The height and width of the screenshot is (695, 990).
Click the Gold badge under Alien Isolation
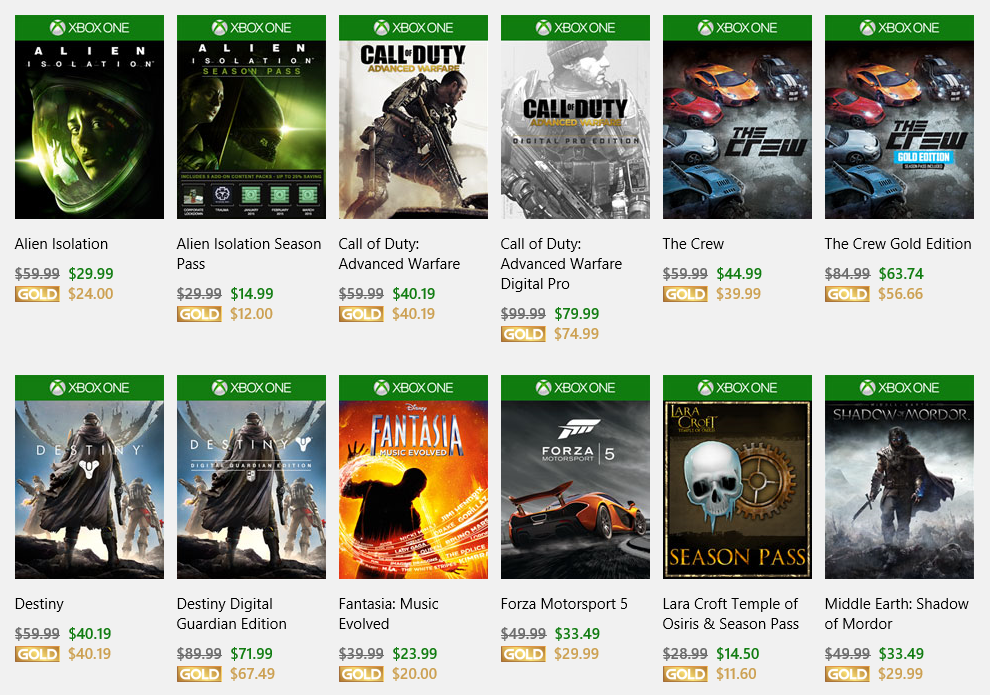[x=37, y=294]
